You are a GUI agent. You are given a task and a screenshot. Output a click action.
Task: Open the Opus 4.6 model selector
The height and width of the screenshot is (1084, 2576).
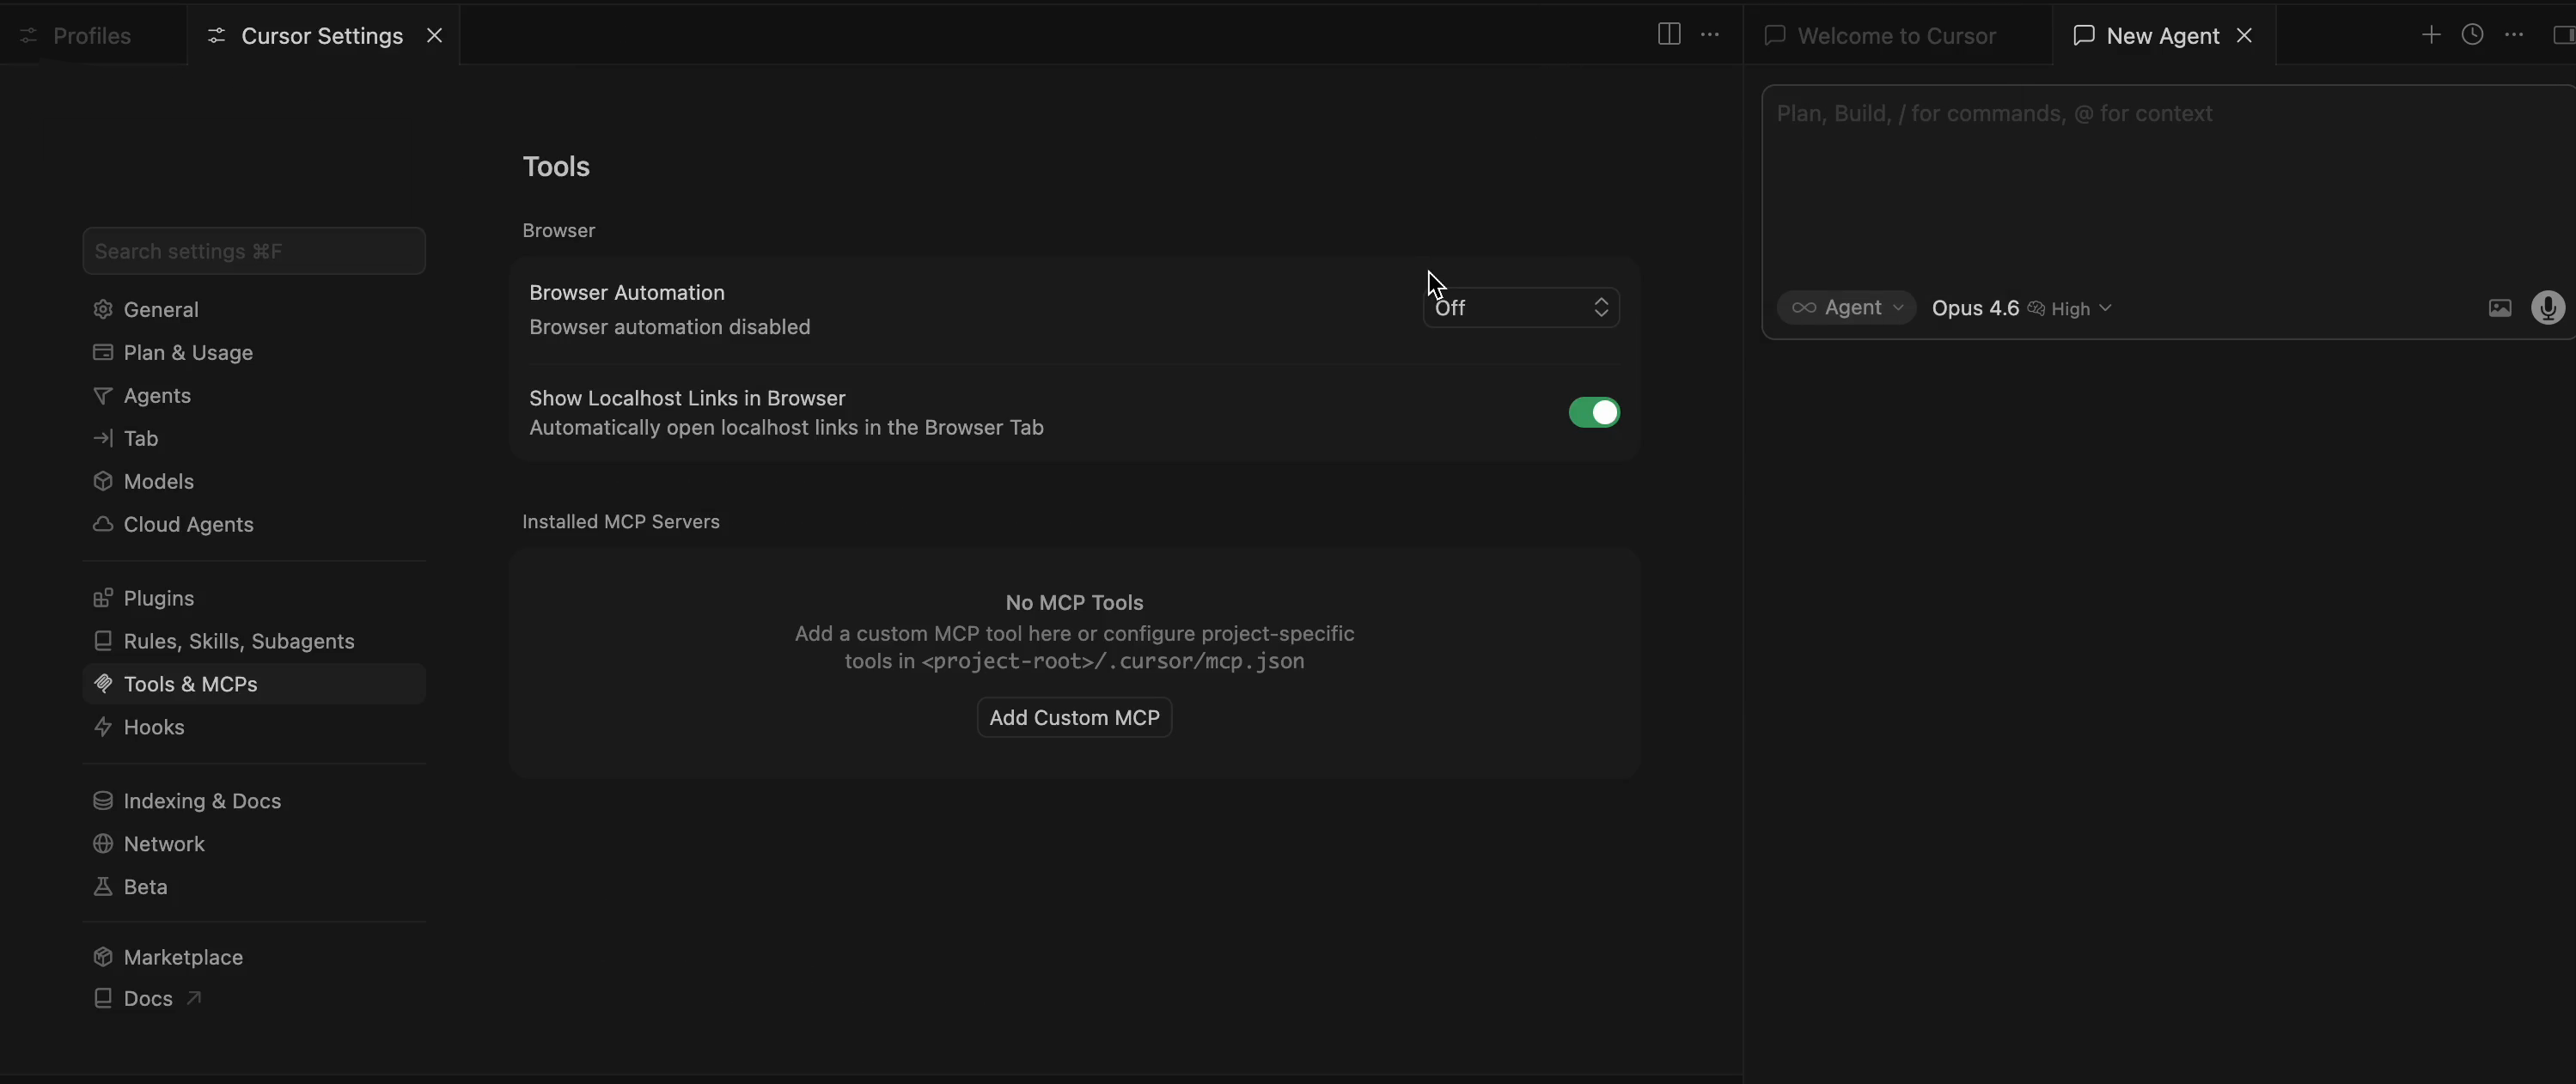(1974, 308)
